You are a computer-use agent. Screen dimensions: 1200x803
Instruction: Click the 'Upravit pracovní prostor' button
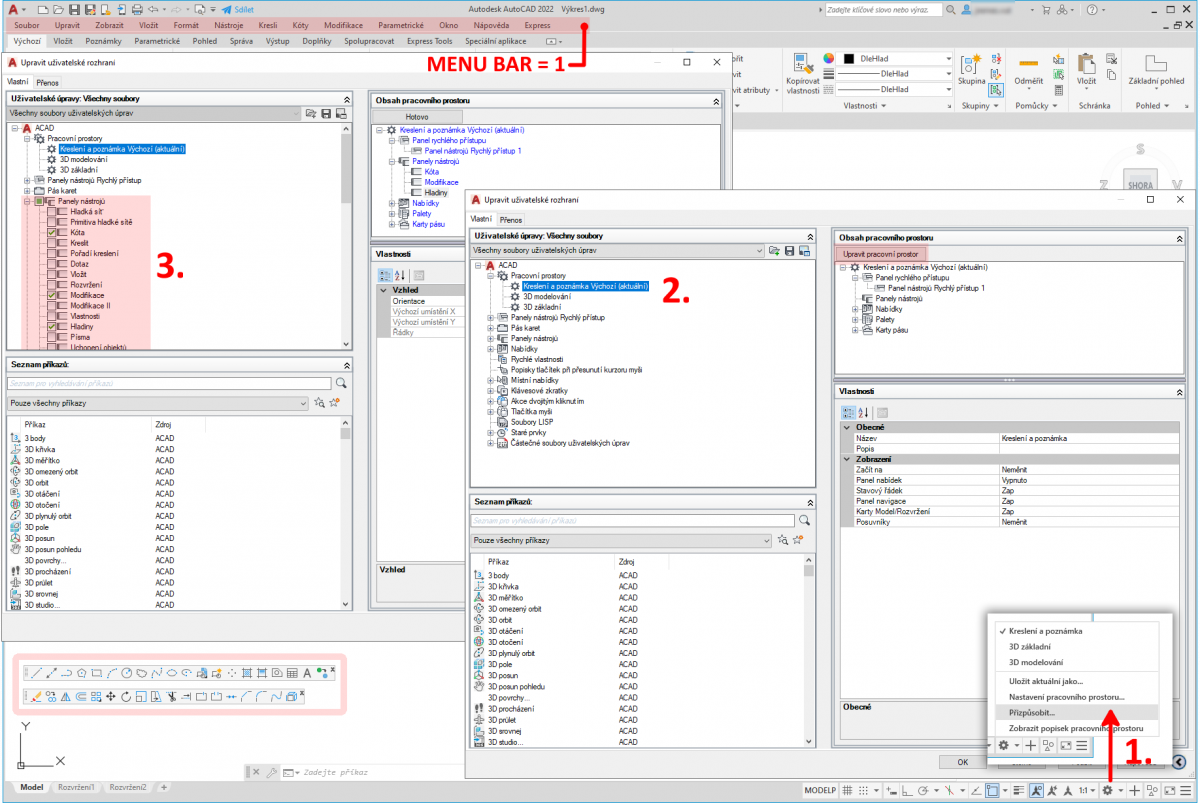tap(881, 254)
